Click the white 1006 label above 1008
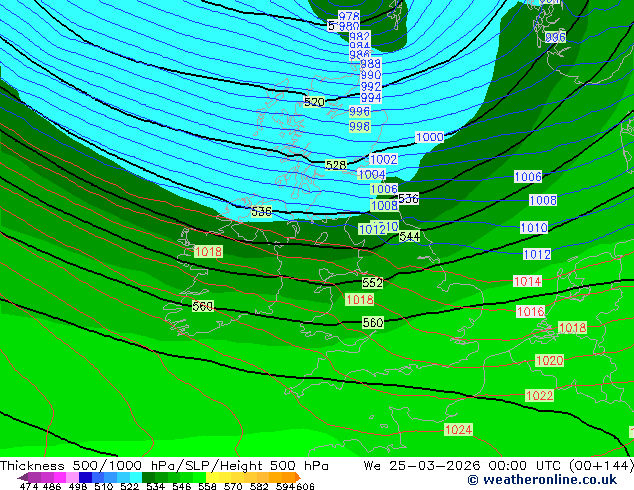Screen dimensions: 634x490 coord(528,177)
